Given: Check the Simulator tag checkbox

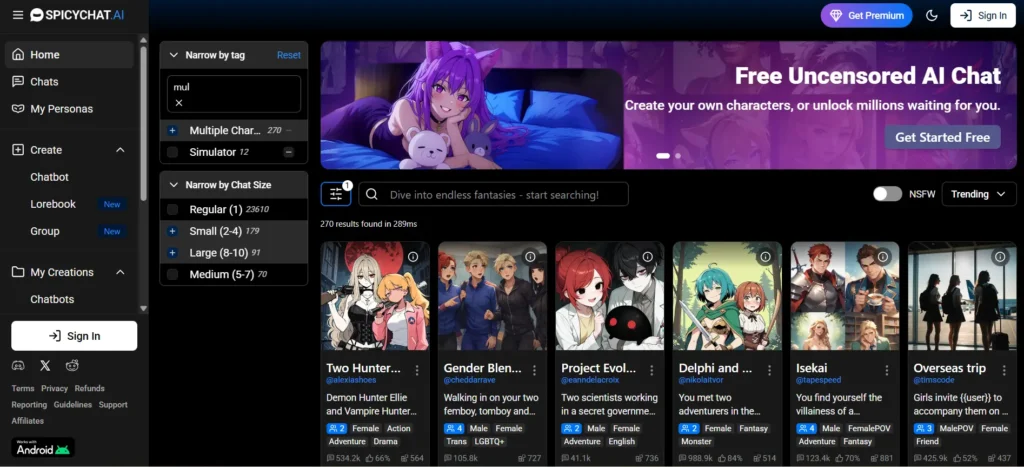Looking at the screenshot, I should coord(172,152).
